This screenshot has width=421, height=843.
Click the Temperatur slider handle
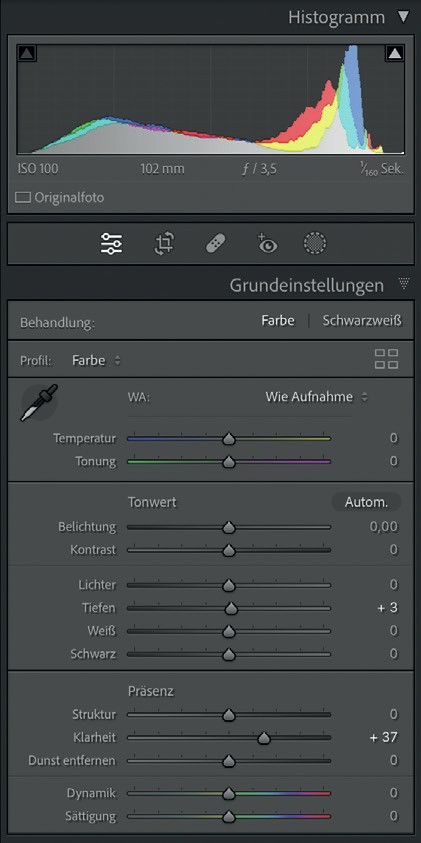[x=229, y=439]
